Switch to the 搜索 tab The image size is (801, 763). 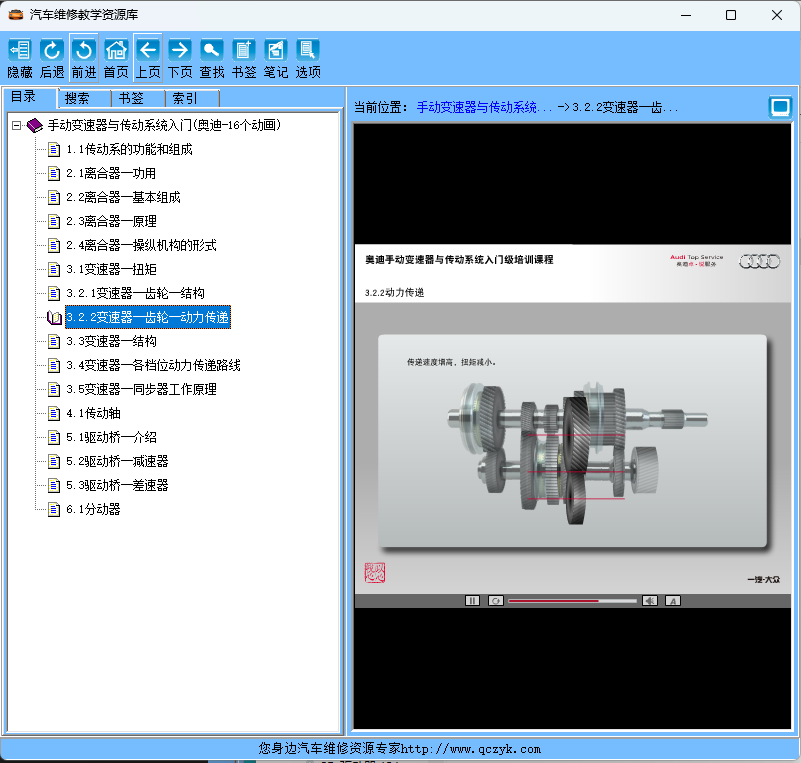77,98
